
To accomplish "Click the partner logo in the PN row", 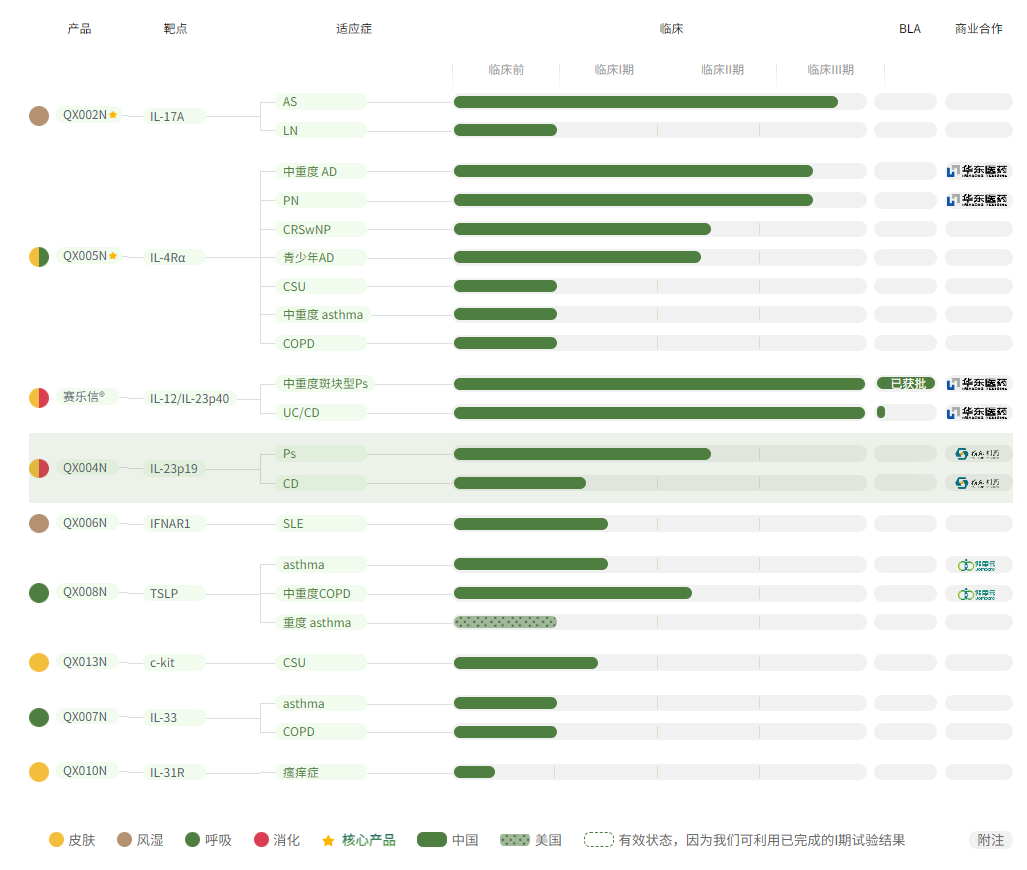I will [977, 200].
